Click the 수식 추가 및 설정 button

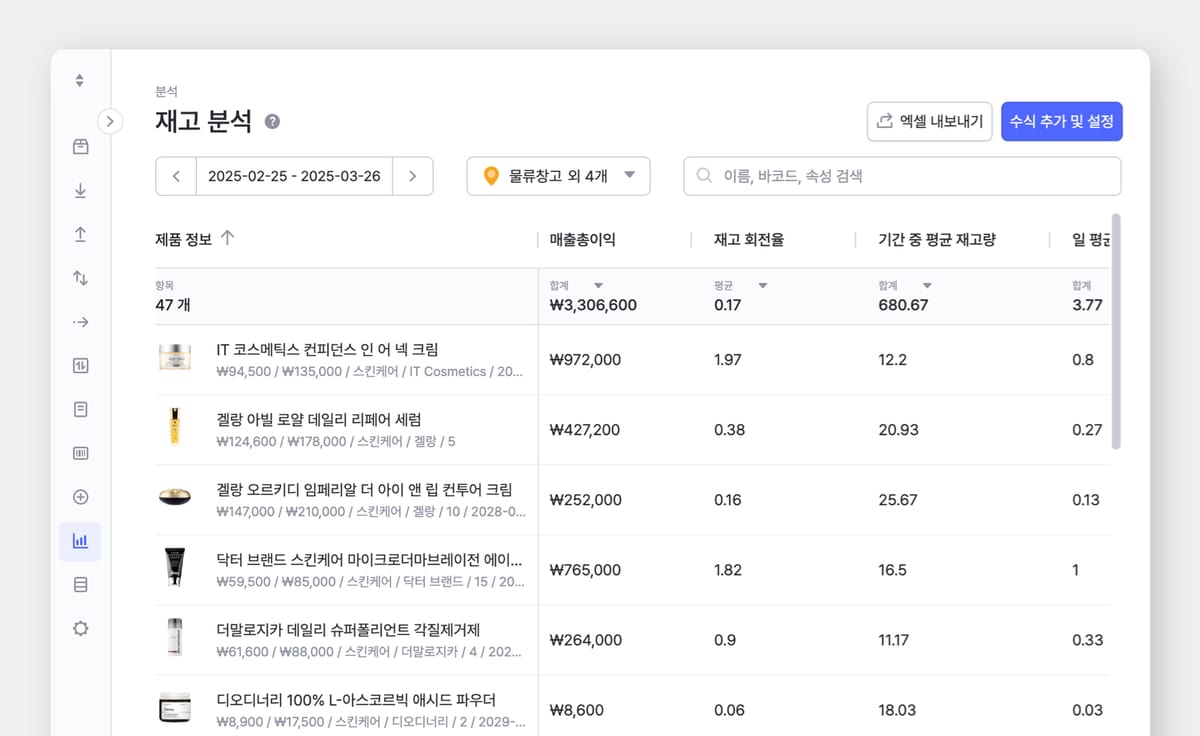1062,121
